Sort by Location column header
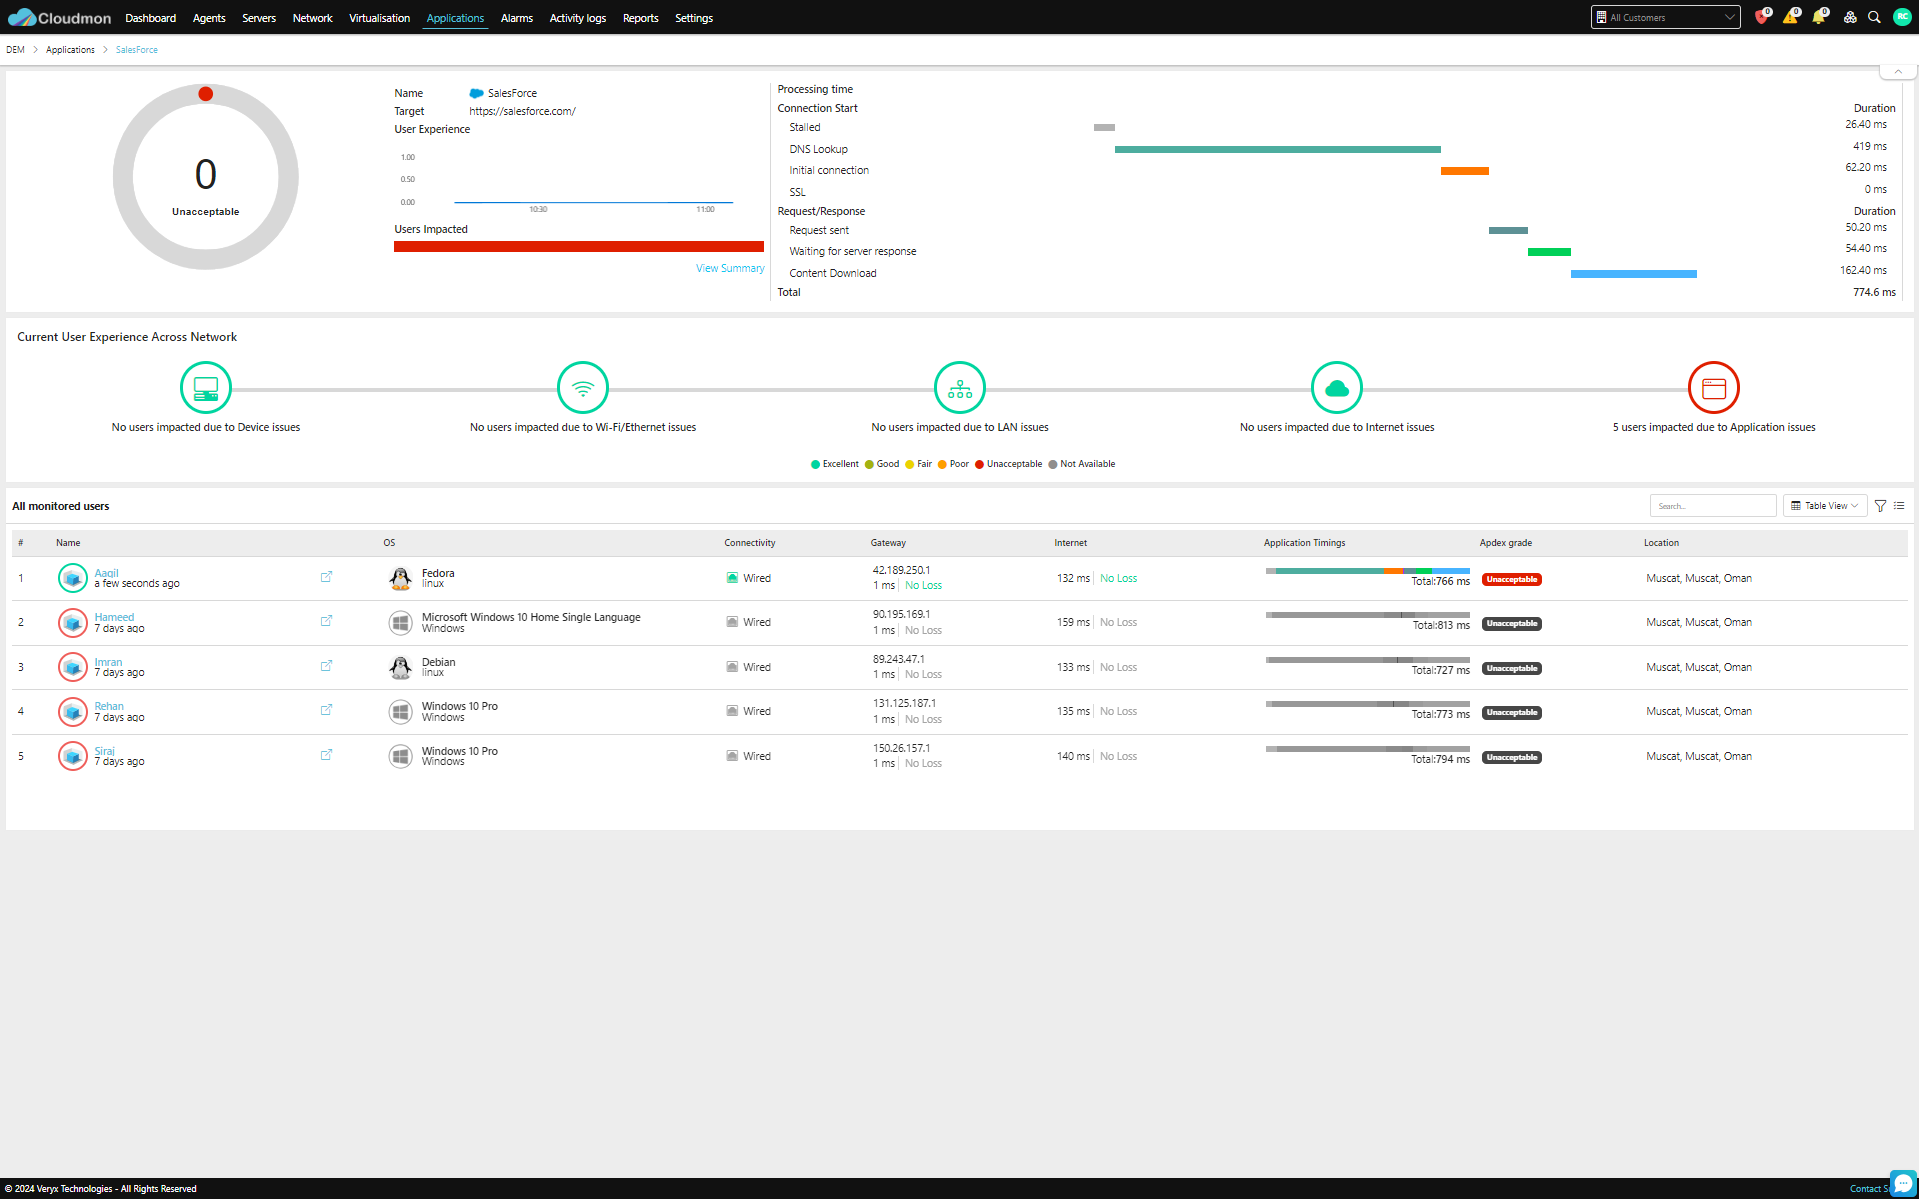1919x1199 pixels. pos(1661,543)
